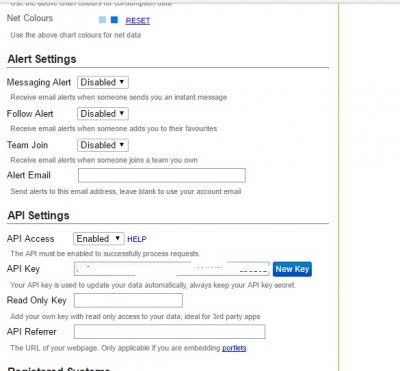Open the Team Join dropdown
The width and height of the screenshot is (400, 371).
pyautogui.click(x=103, y=145)
